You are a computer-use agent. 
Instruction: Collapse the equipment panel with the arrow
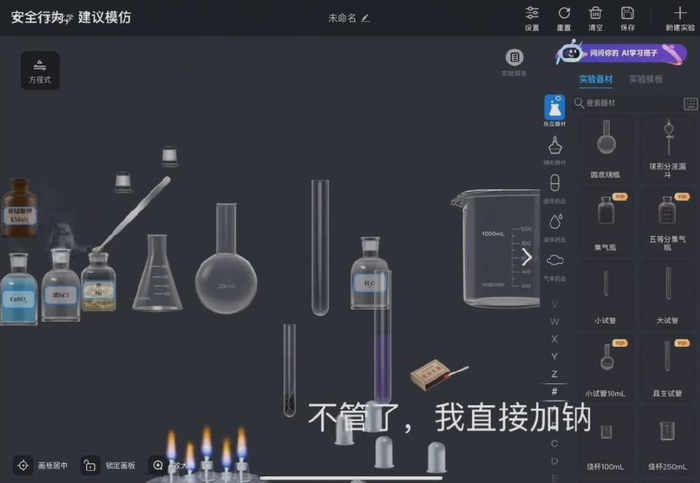527,257
